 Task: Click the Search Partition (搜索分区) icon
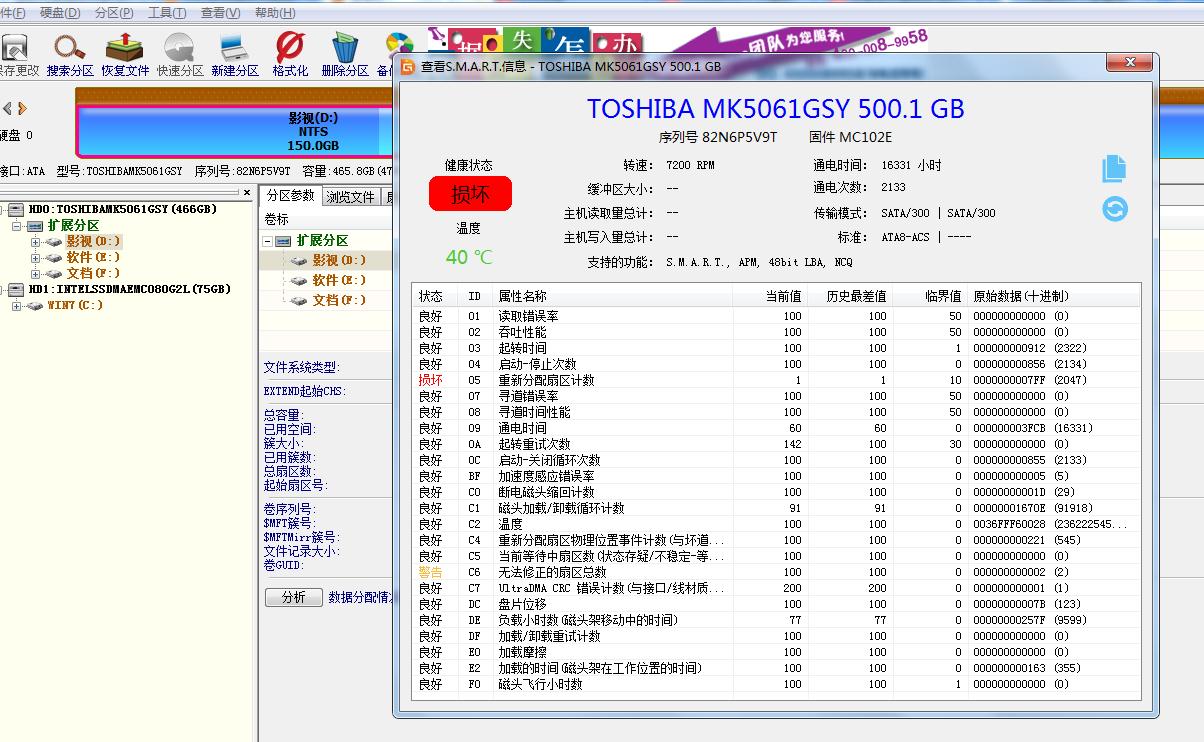[x=70, y=46]
